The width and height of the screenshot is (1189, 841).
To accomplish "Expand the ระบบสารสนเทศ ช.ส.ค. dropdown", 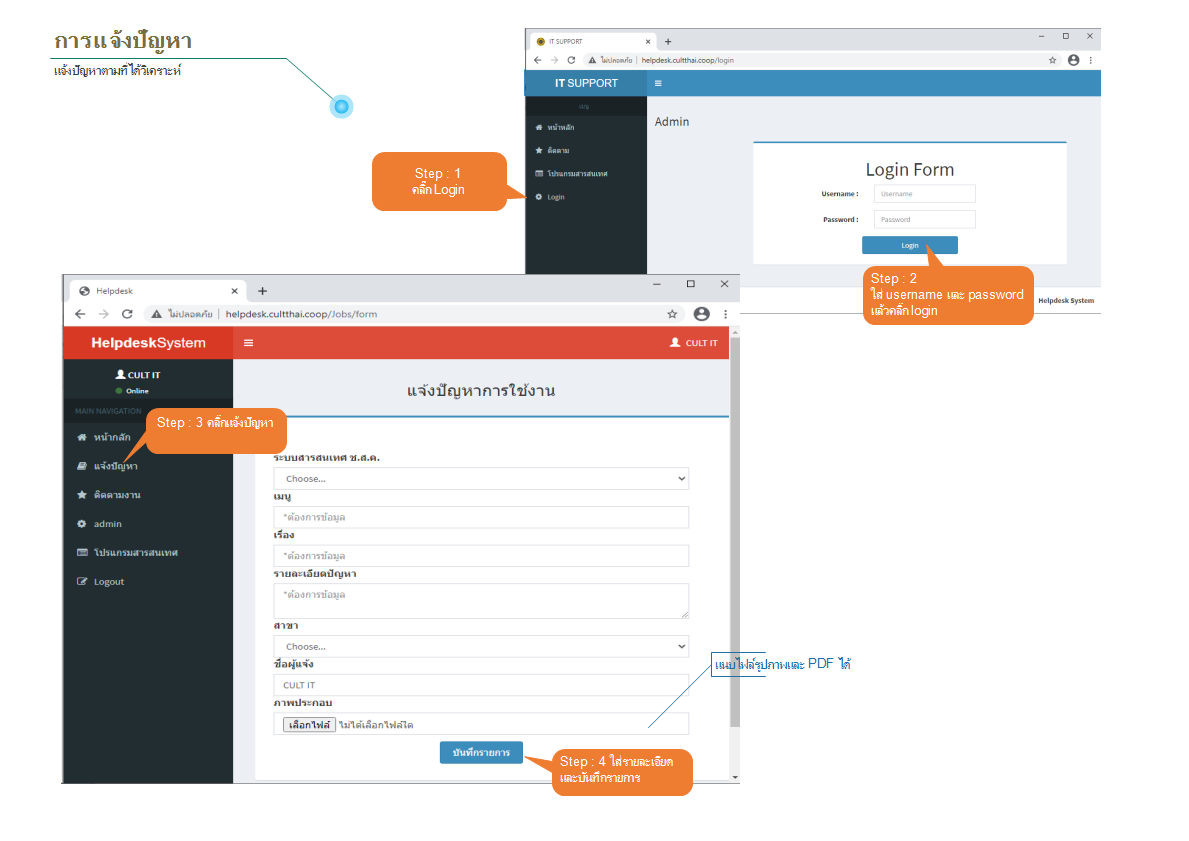I will coord(481,479).
